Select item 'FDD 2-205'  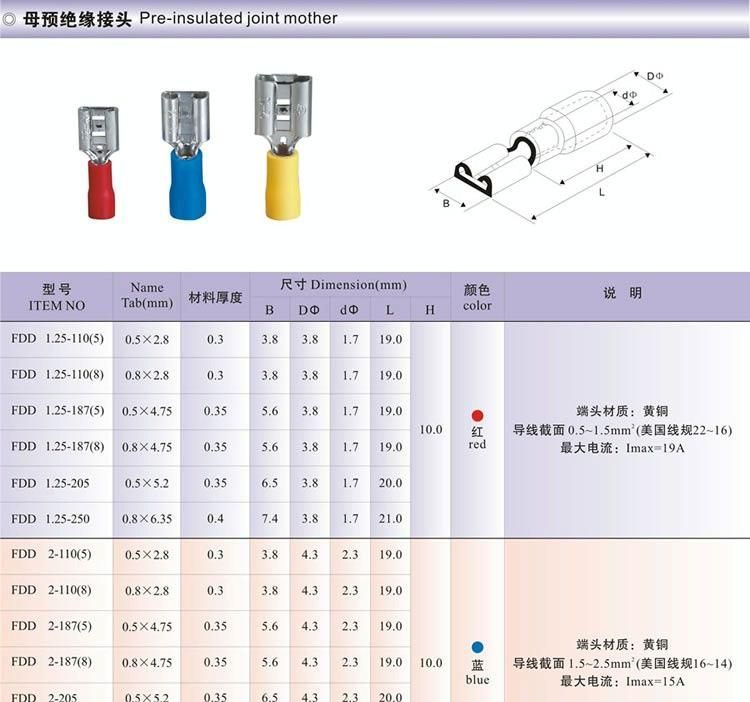44,697
